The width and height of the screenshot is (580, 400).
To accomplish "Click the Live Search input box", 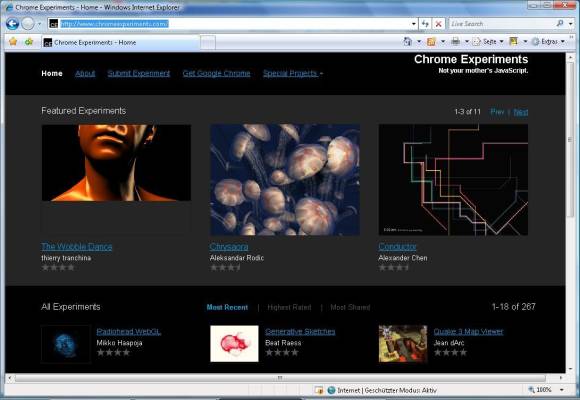I will pos(501,24).
